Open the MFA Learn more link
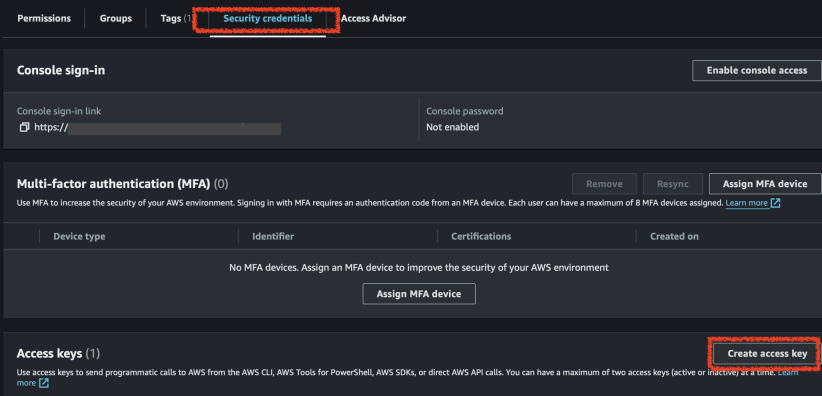This screenshot has height=396, width=822. tap(747, 203)
